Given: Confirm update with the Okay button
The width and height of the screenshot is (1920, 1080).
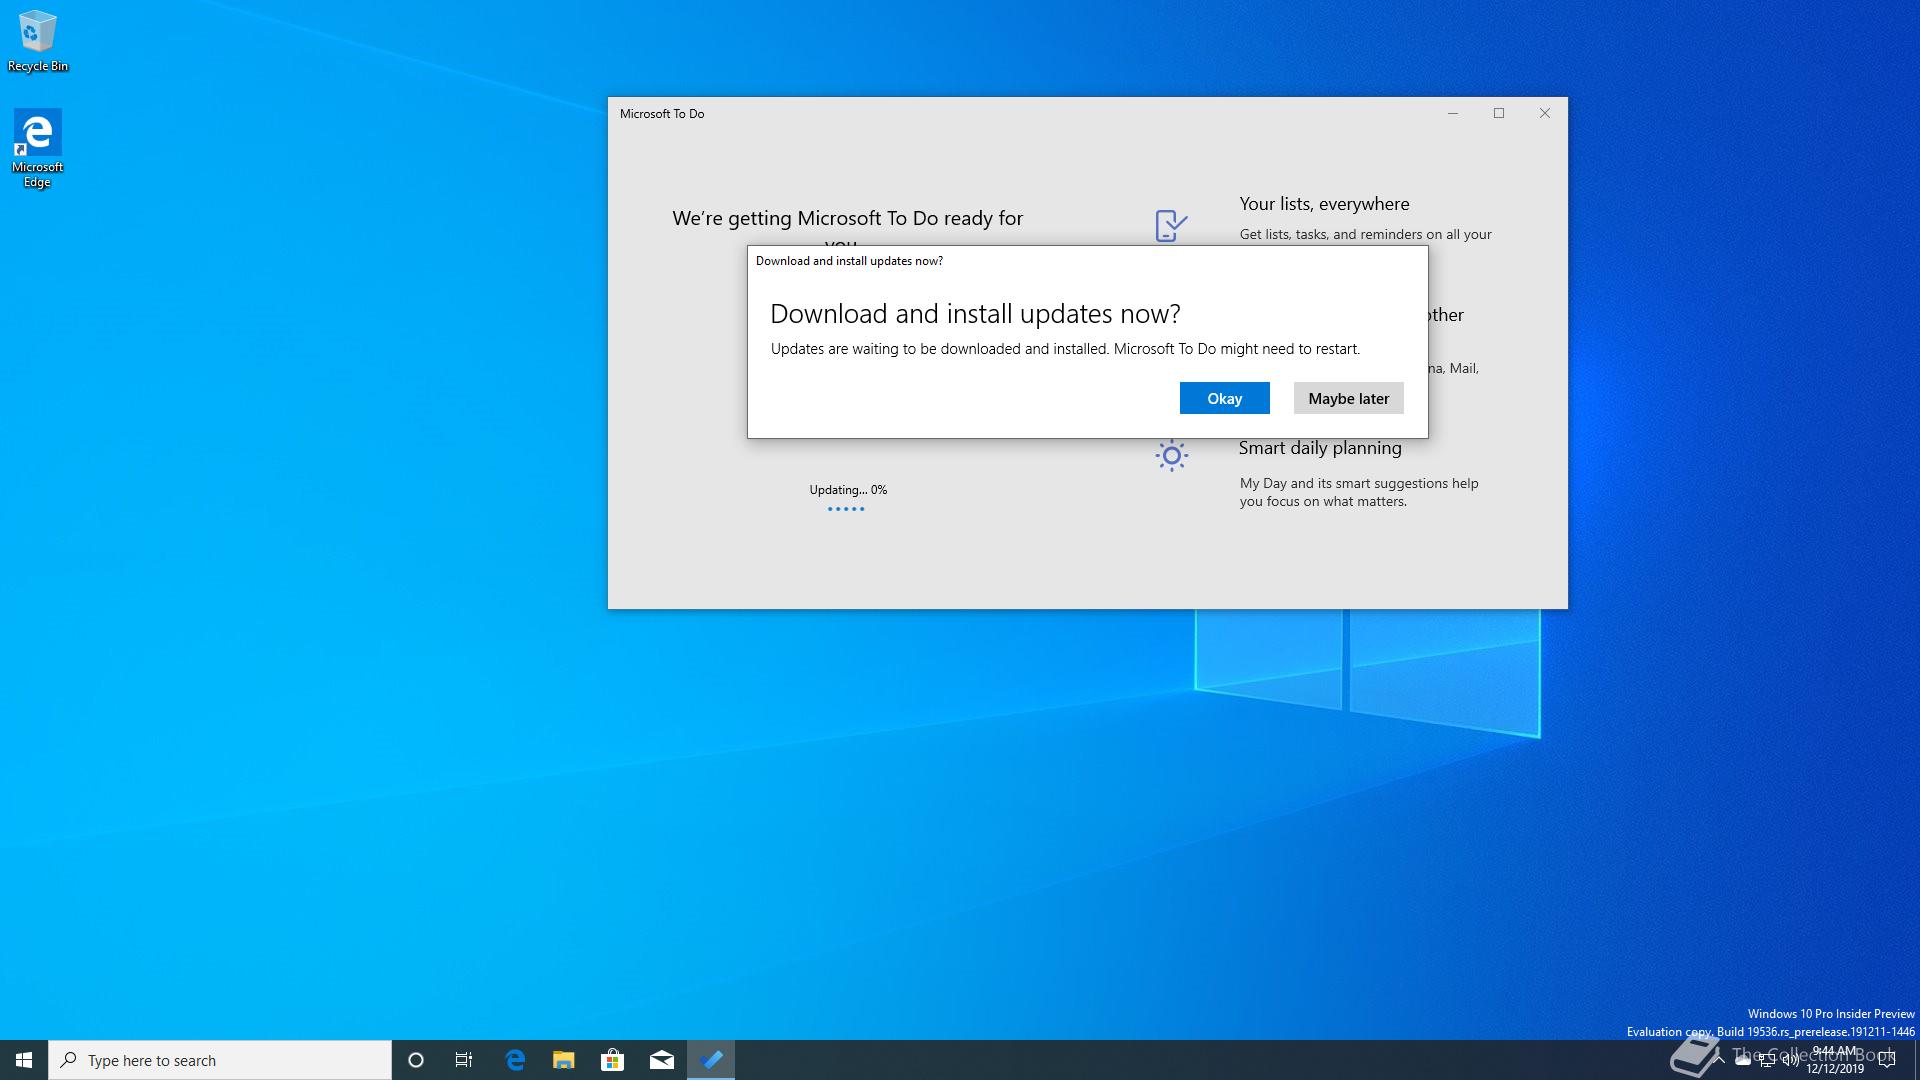Looking at the screenshot, I should click(1224, 398).
